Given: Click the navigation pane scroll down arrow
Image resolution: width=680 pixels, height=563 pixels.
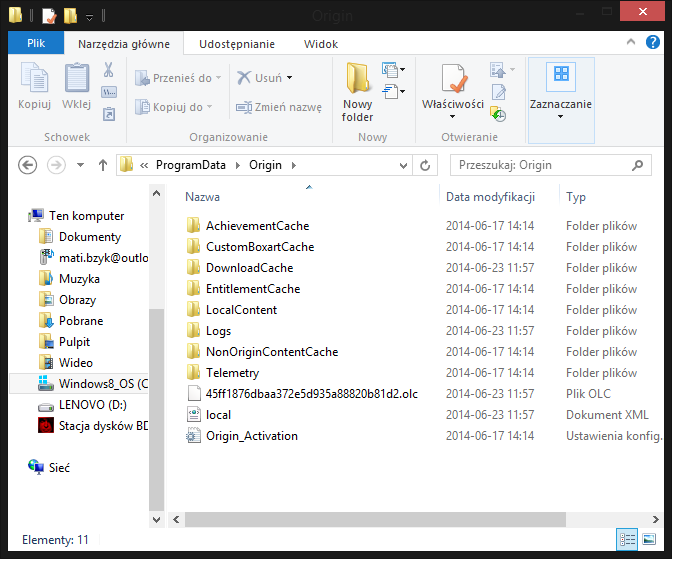Looking at the screenshot, I should point(157,519).
